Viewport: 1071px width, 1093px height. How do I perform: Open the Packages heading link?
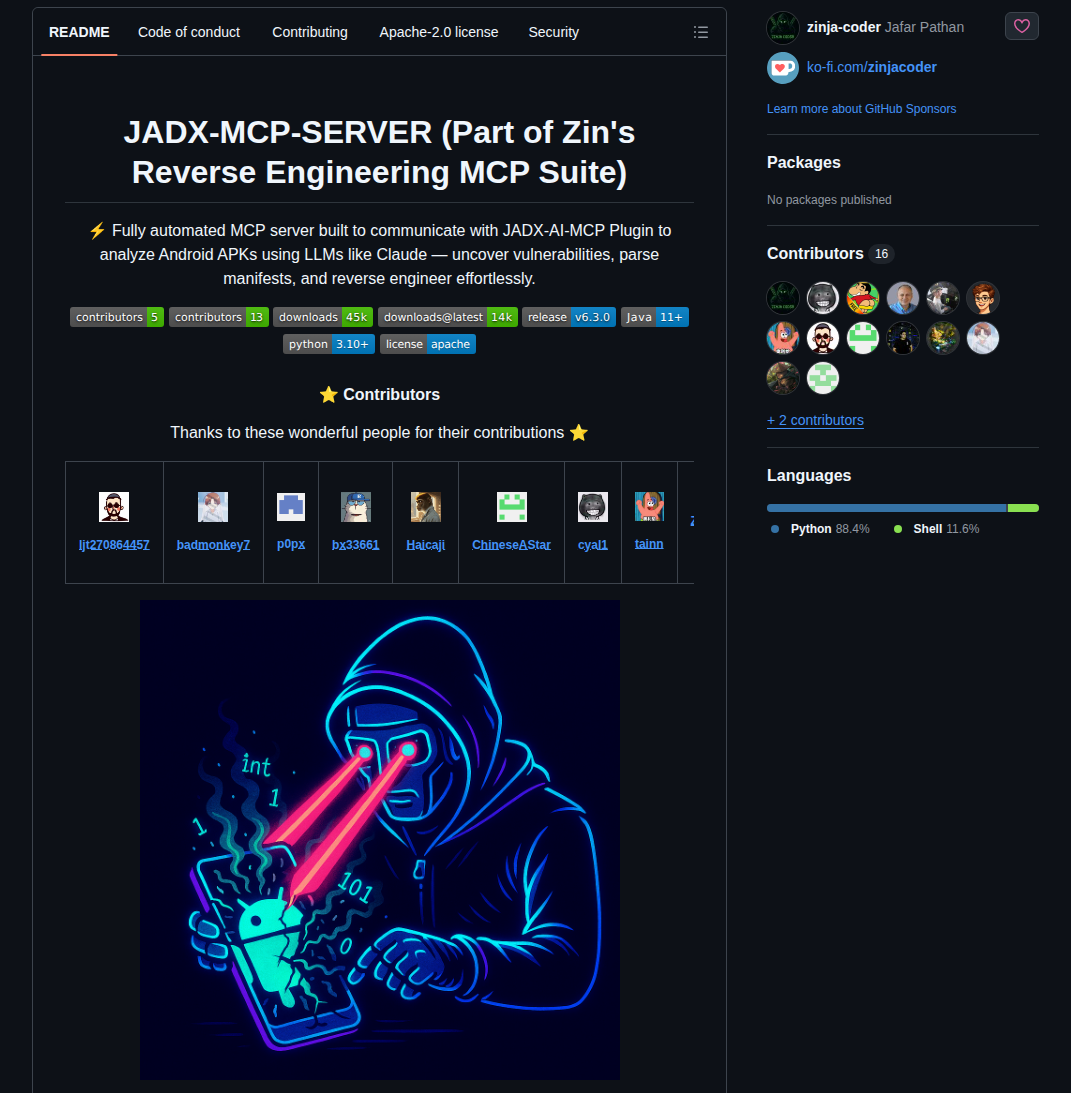pos(804,162)
